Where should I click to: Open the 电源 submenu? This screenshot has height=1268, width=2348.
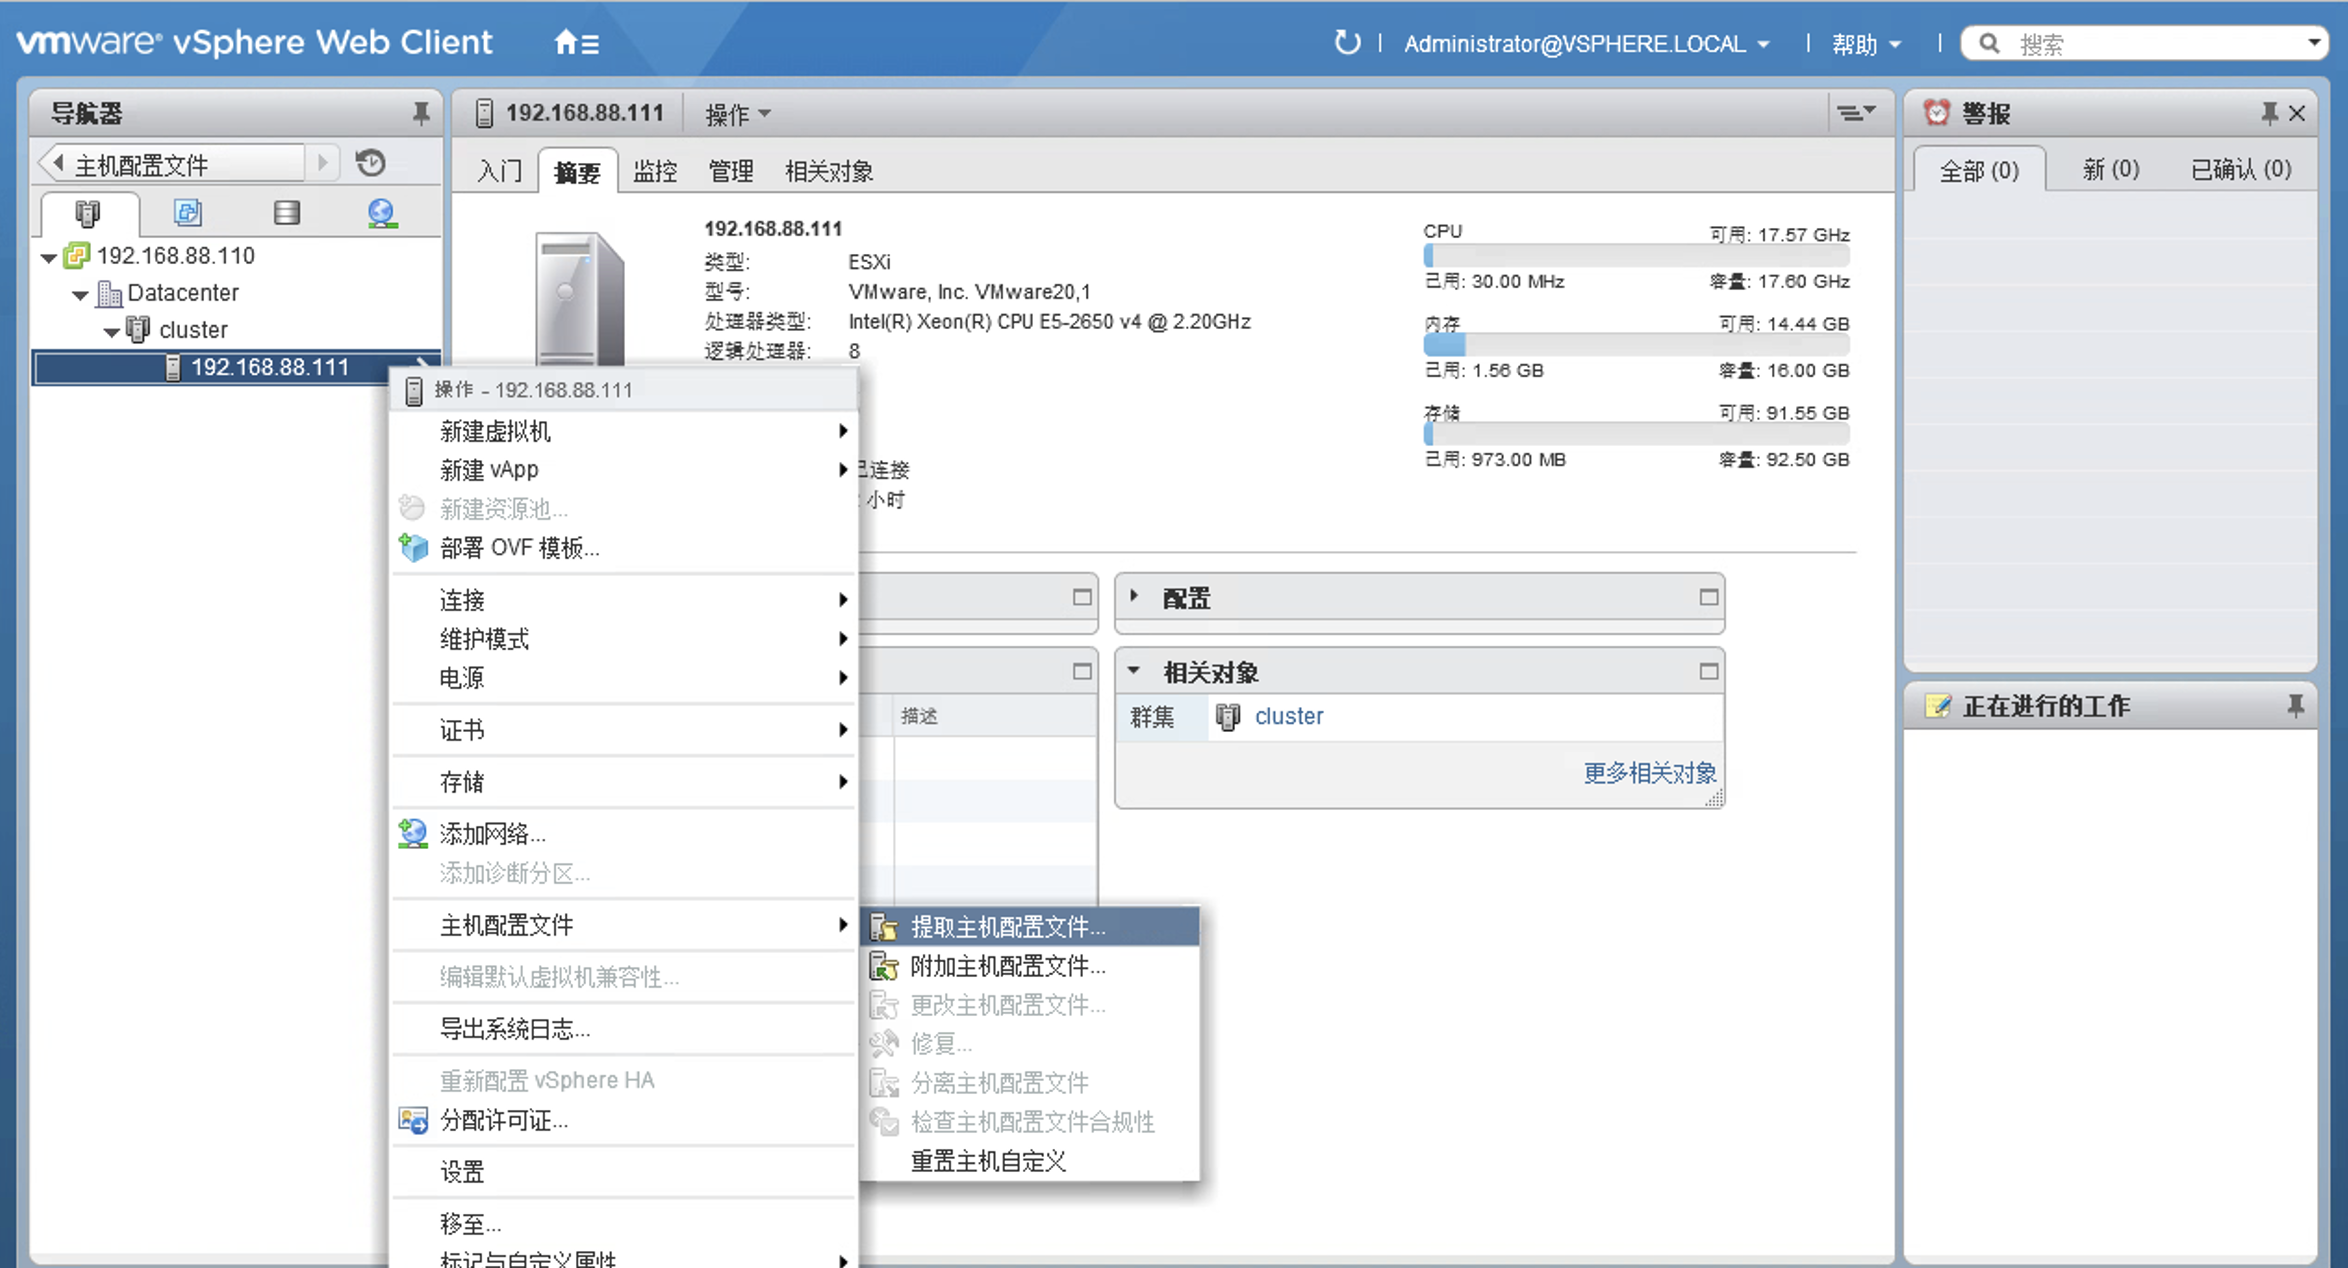625,678
